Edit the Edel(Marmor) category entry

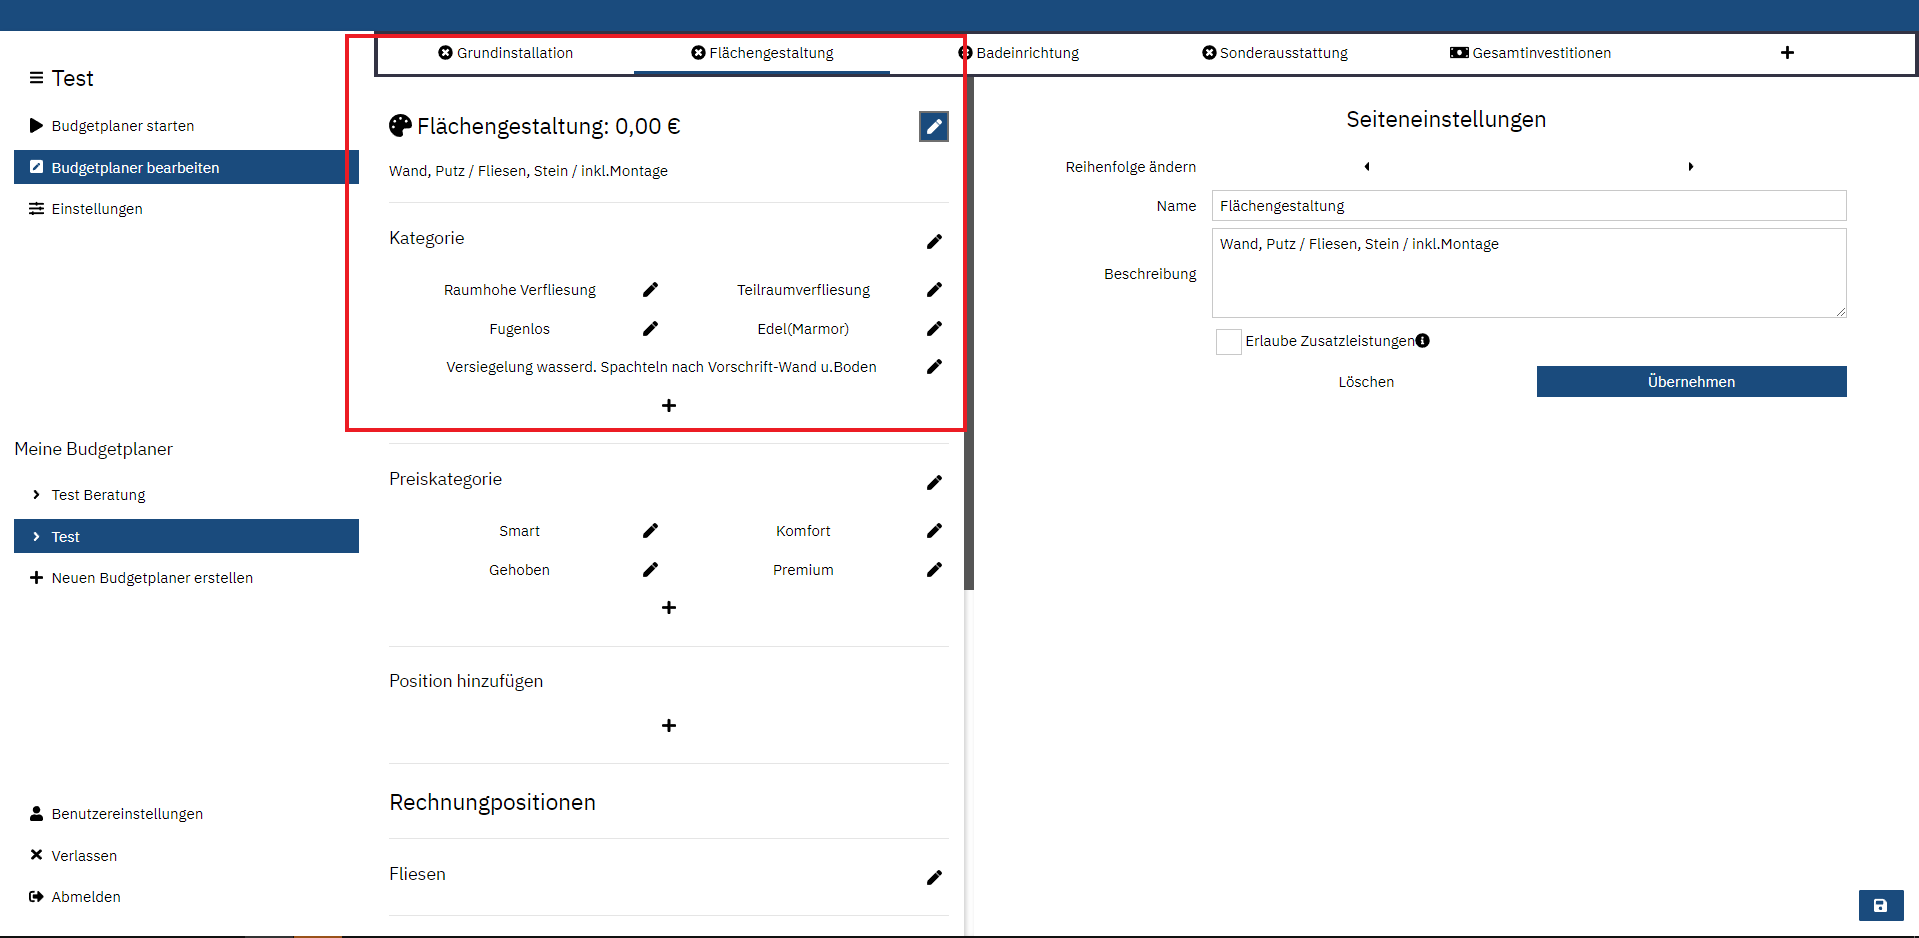(x=934, y=329)
